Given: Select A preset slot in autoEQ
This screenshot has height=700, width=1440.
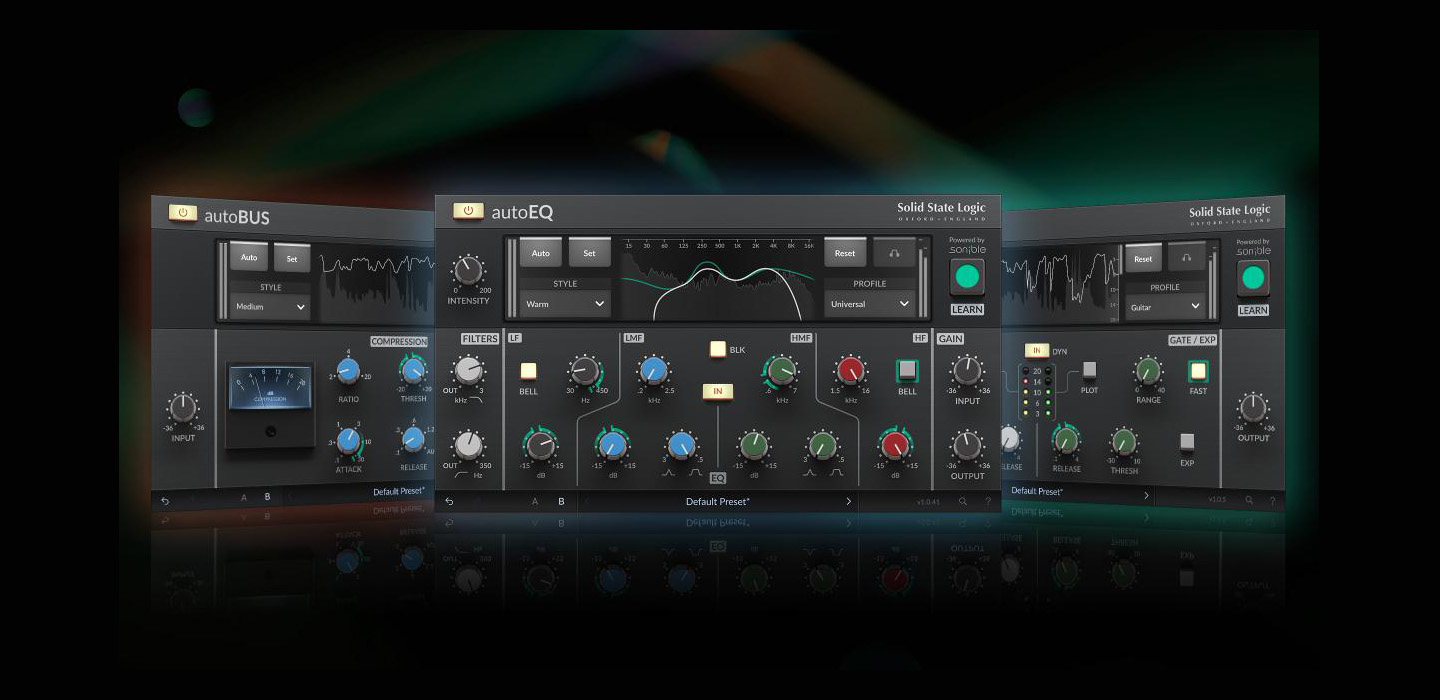Looking at the screenshot, I should 535,502.
